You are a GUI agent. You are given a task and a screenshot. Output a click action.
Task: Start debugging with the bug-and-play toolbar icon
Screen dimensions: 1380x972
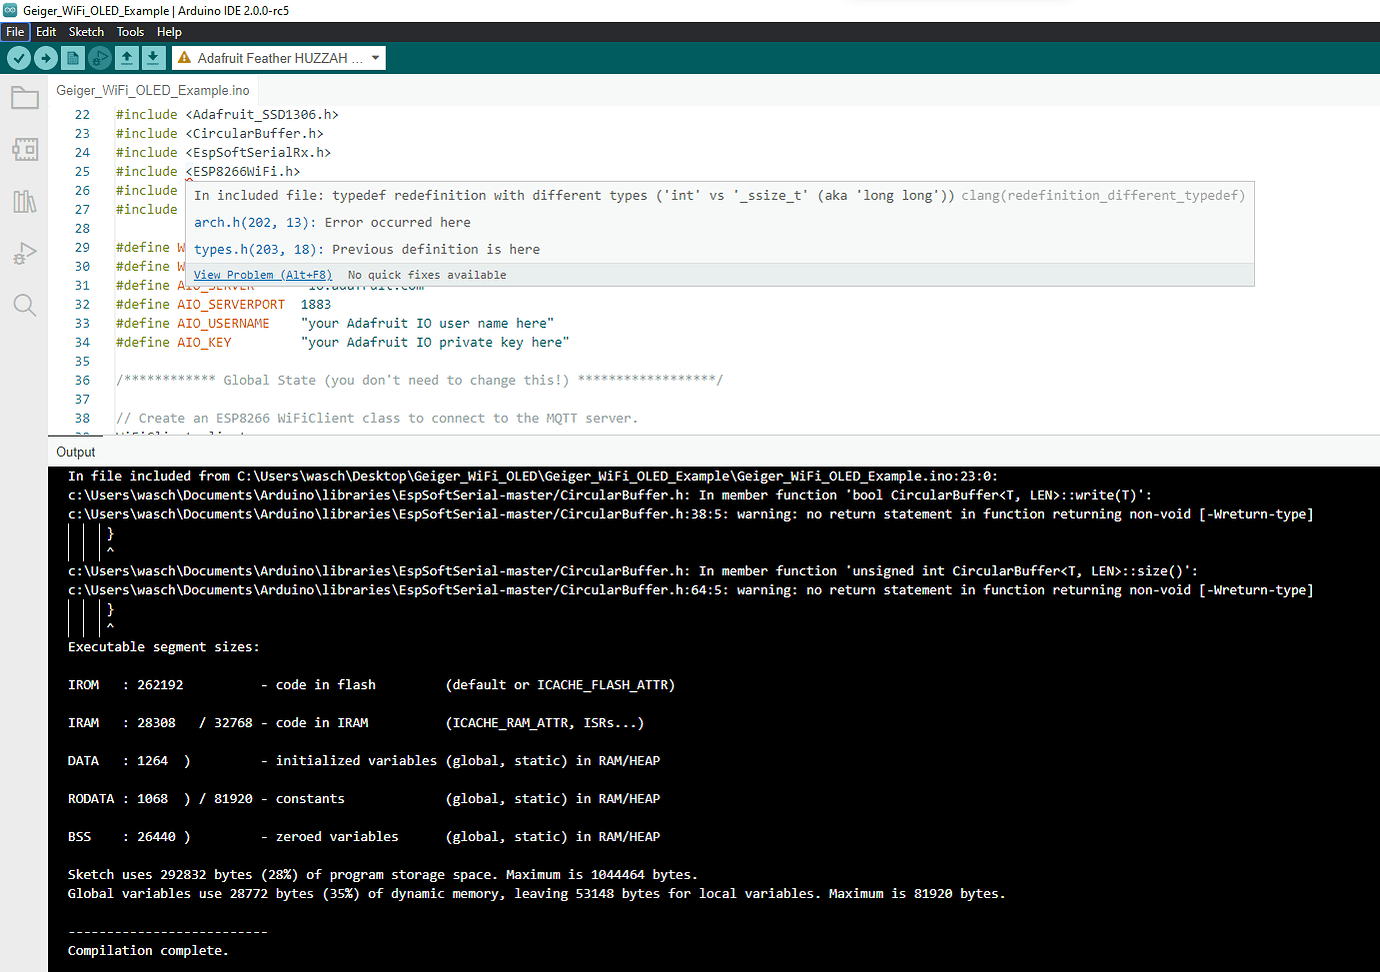(98, 58)
